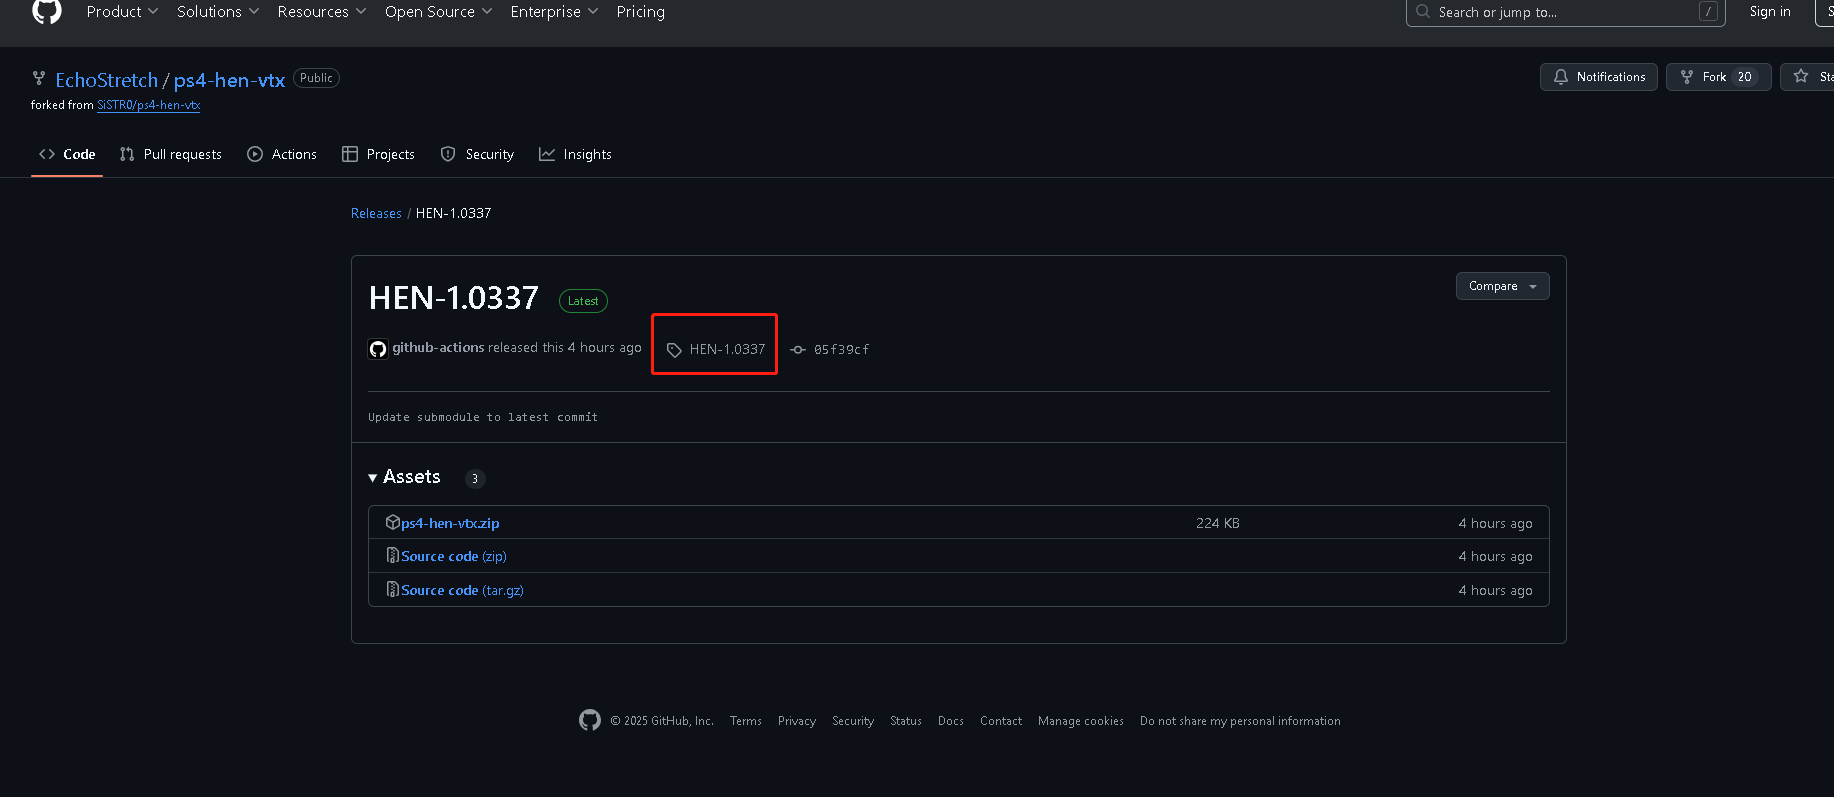Click 'Update submodule to latest commit' text
The width and height of the screenshot is (1834, 797).
pyautogui.click(x=483, y=417)
